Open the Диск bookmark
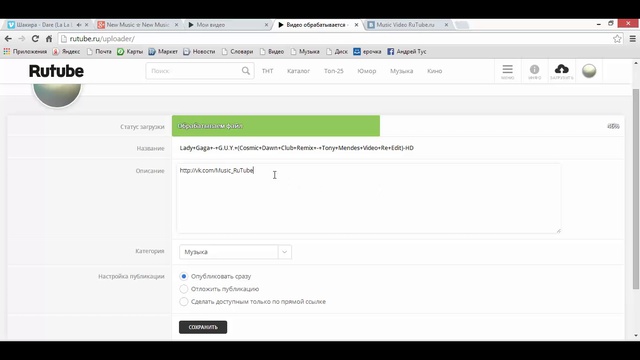This screenshot has height=360, width=640. pos(337,51)
